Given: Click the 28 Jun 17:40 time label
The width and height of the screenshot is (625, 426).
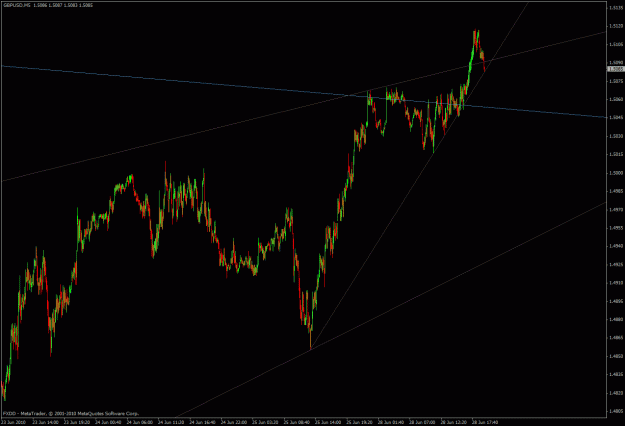Looking at the screenshot, I should point(485,422).
